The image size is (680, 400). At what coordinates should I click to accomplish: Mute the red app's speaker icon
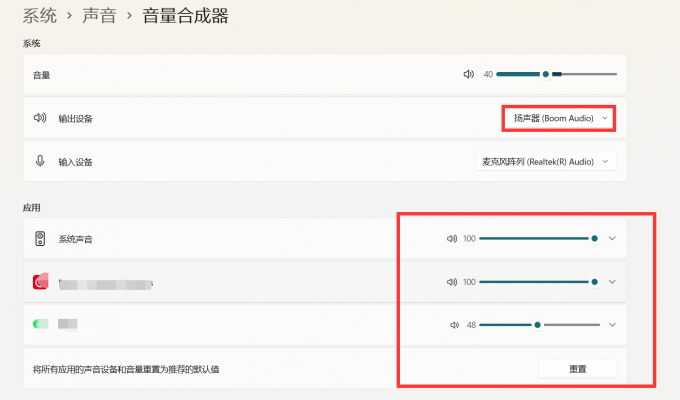(x=452, y=282)
